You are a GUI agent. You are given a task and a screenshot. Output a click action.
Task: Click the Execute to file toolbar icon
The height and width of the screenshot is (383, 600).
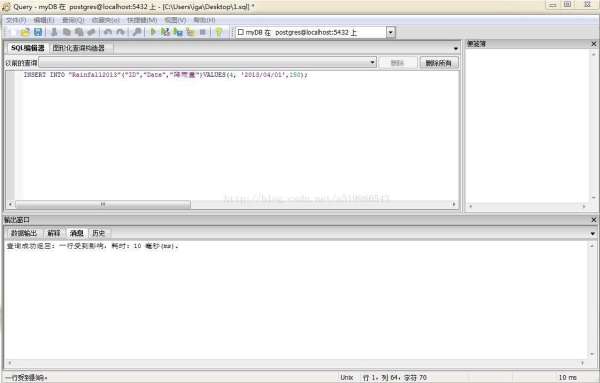point(178,33)
